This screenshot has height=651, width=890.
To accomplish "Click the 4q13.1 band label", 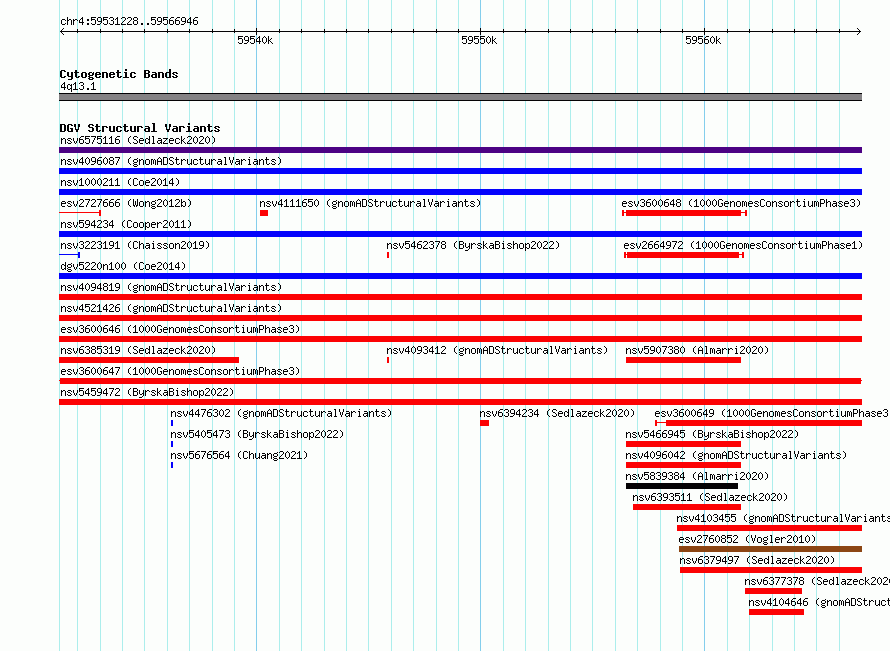I will tap(78, 86).
